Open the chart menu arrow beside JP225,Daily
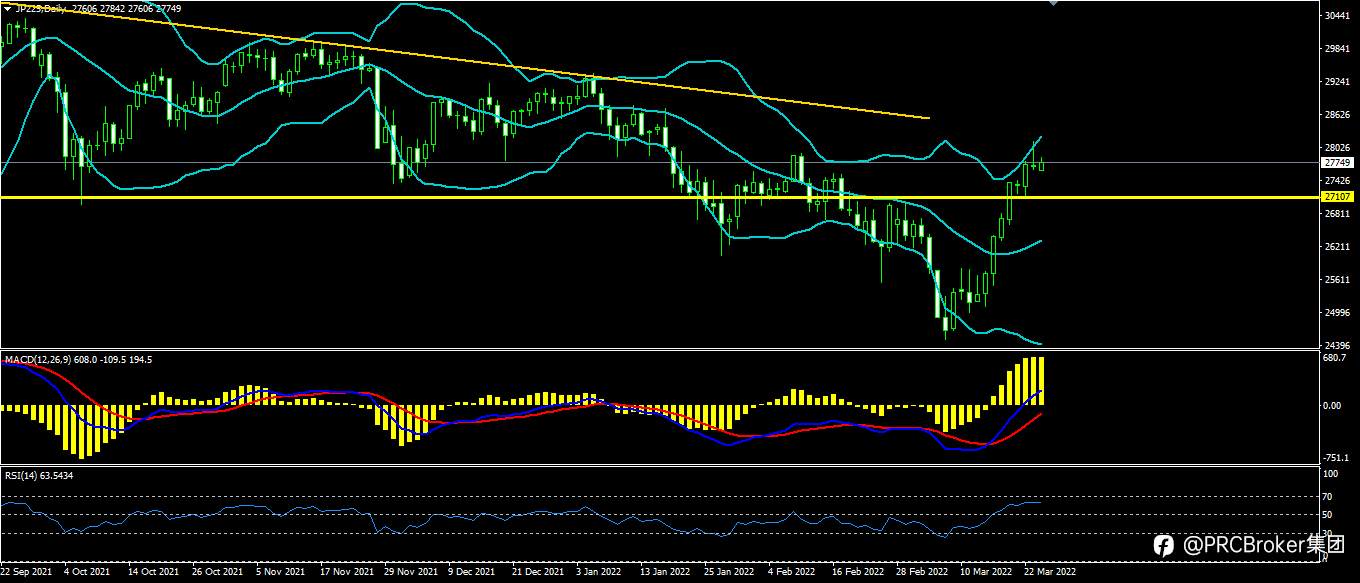Screen dimensions: 1360x583 [x=8, y=7]
